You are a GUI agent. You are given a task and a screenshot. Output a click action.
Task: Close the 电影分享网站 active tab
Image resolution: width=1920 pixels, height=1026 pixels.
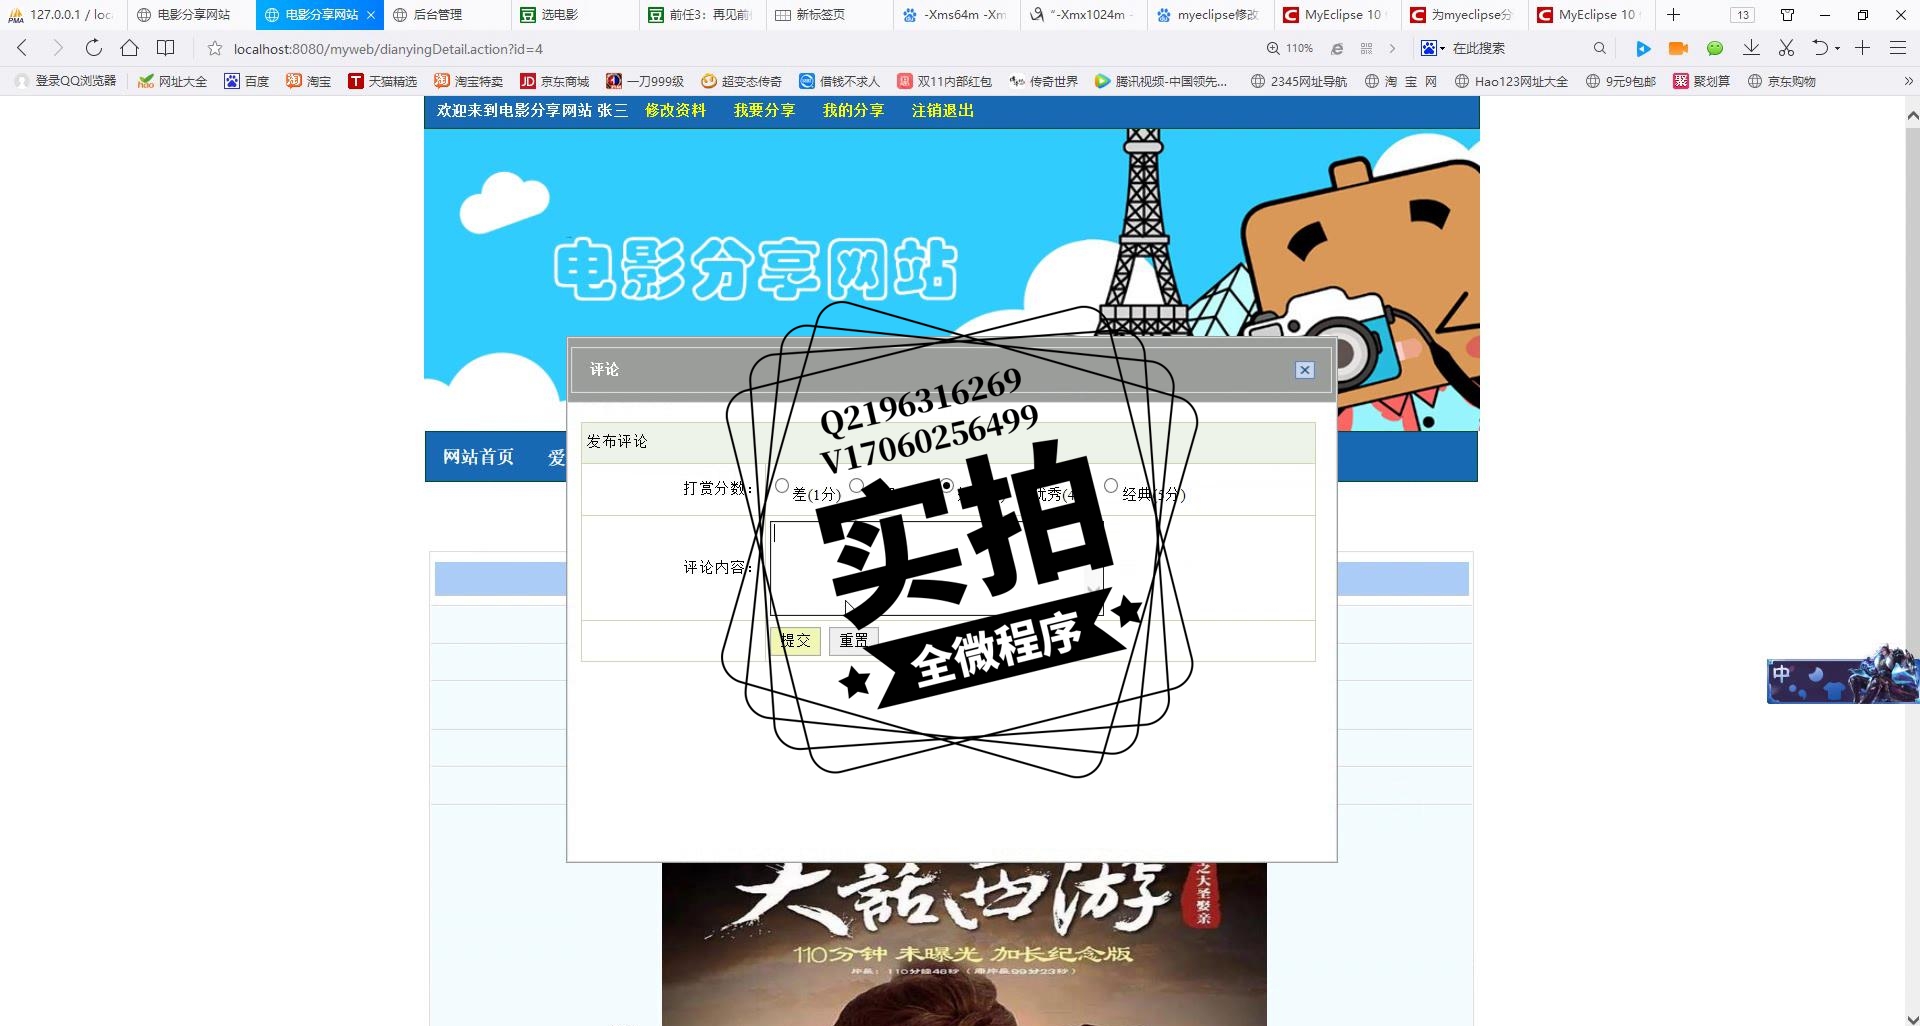coord(371,15)
